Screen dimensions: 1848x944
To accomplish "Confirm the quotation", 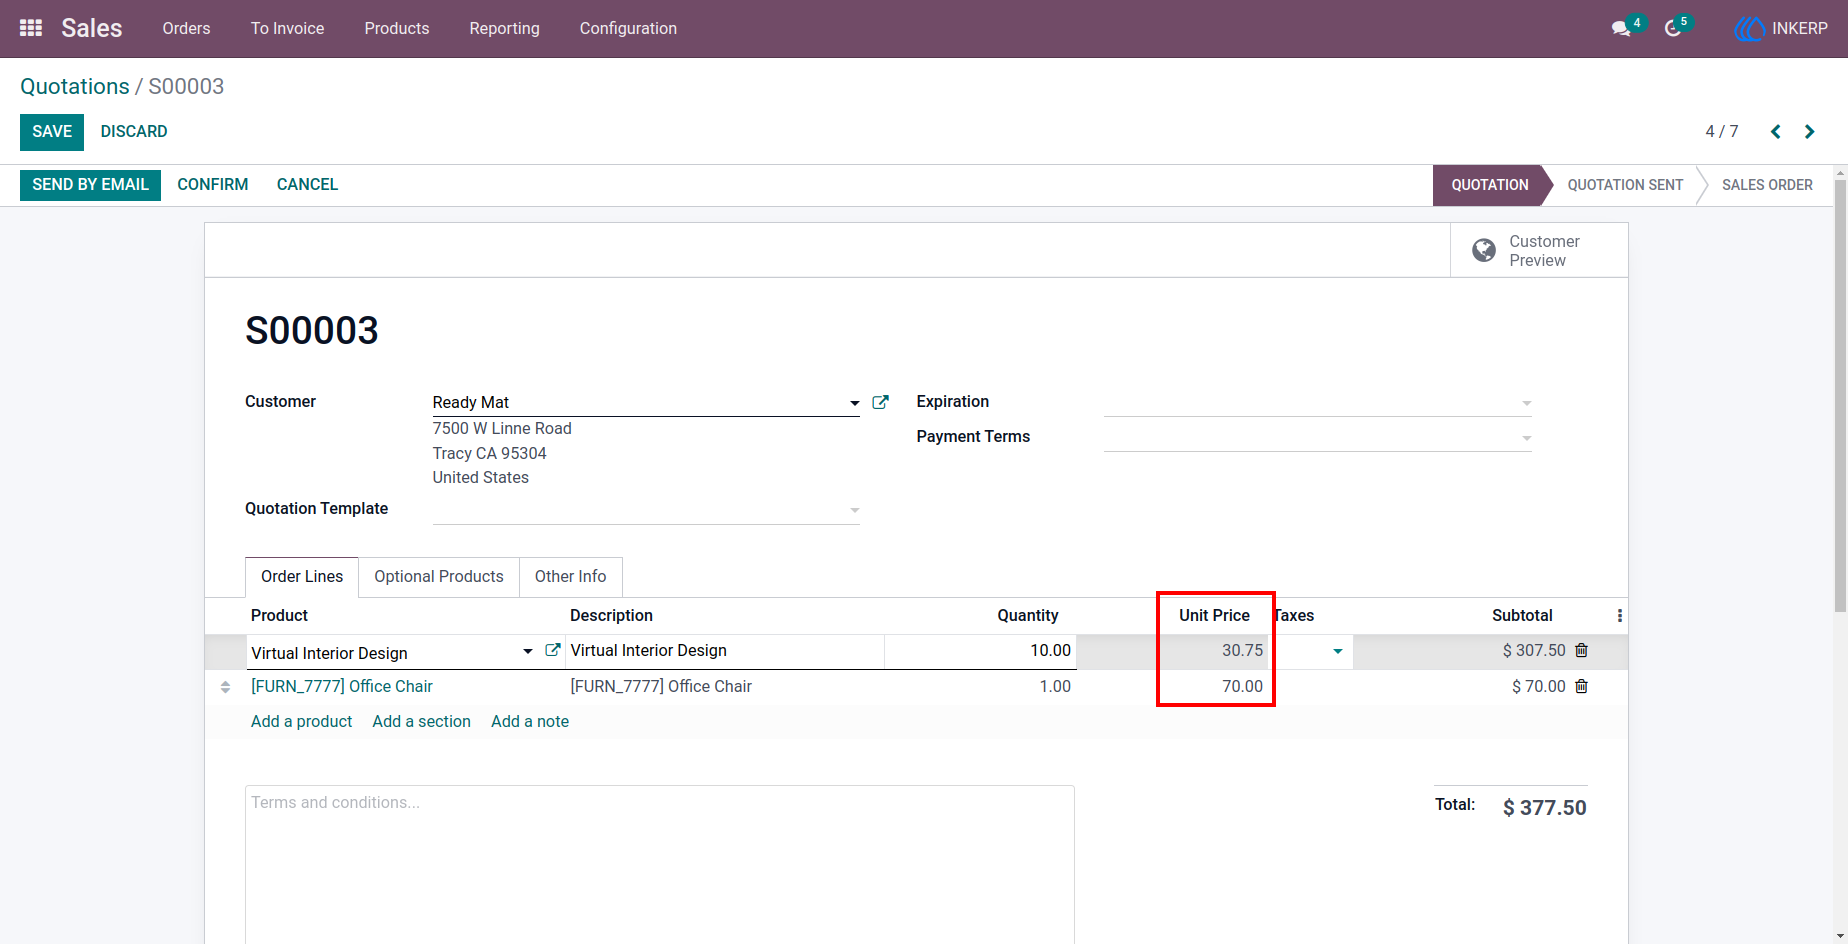I will [x=213, y=185].
